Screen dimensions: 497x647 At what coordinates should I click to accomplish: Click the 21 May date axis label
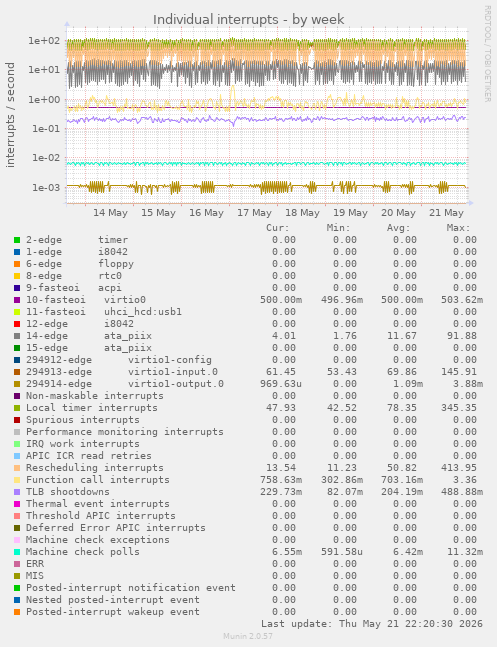[x=446, y=213]
